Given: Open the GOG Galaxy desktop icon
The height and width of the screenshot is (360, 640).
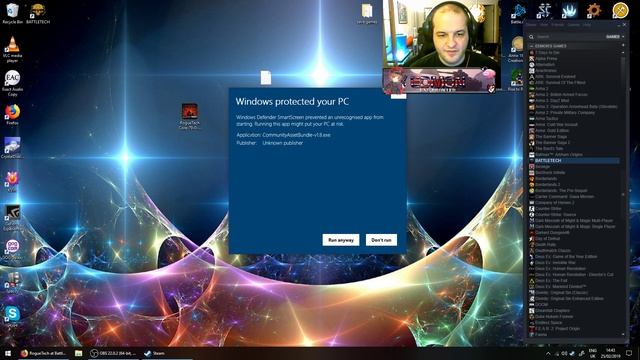Looking at the screenshot, I should [x=12, y=250].
